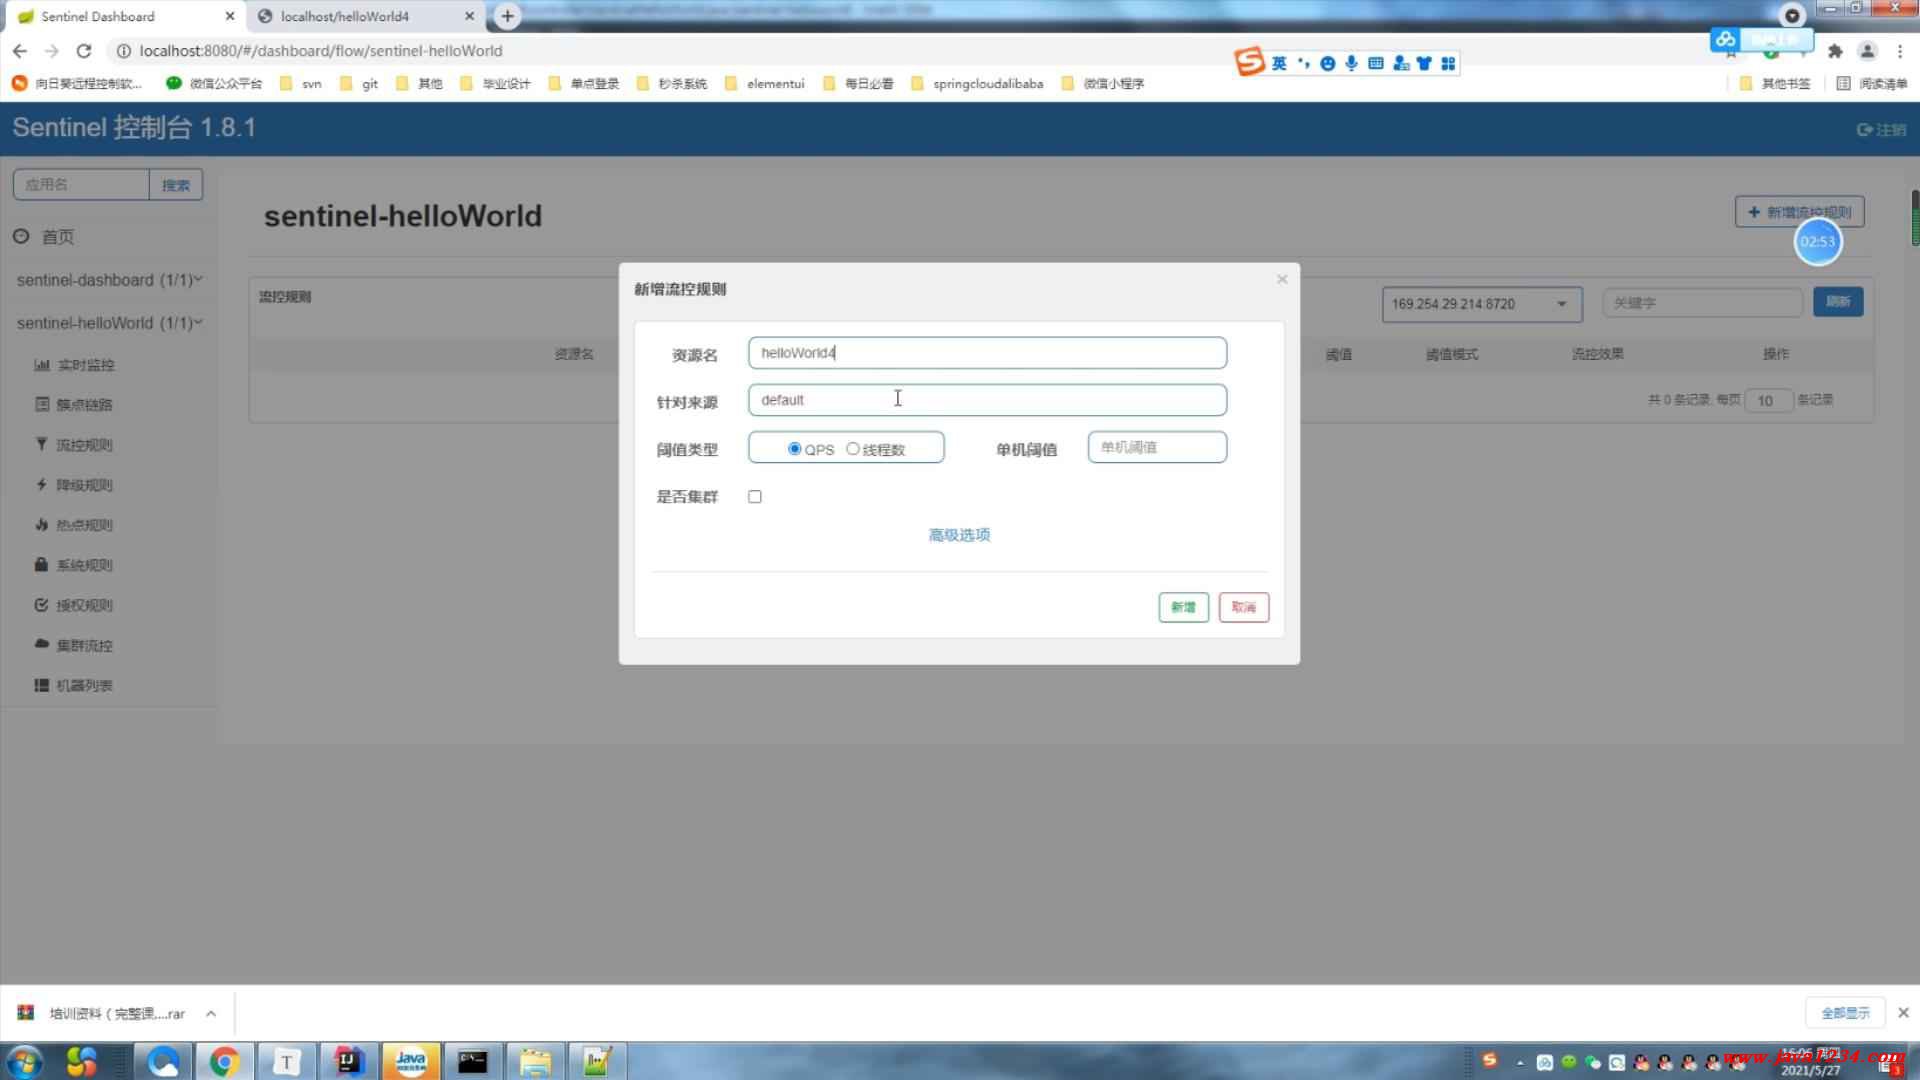The image size is (1920, 1080).
Task: Open the Windows Start button
Action: pyautogui.click(x=24, y=1061)
